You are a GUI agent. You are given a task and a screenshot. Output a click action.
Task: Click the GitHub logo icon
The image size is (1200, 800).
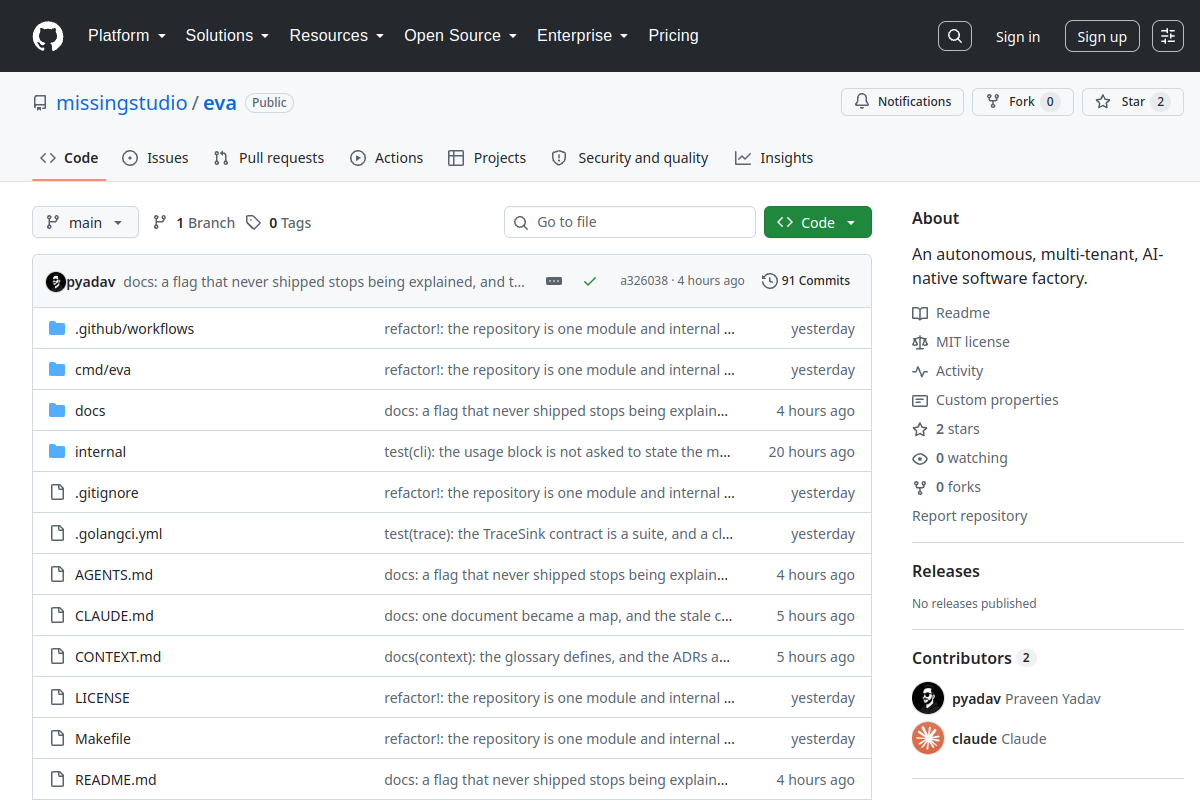48,36
